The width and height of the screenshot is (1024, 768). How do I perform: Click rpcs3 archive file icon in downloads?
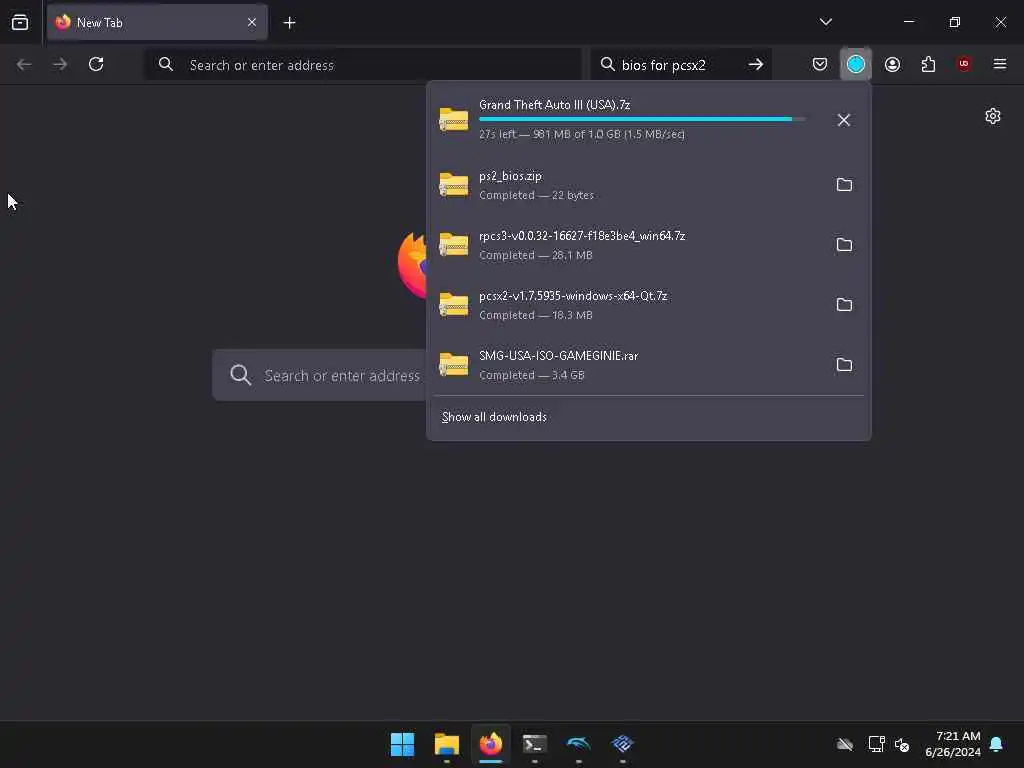click(x=453, y=245)
